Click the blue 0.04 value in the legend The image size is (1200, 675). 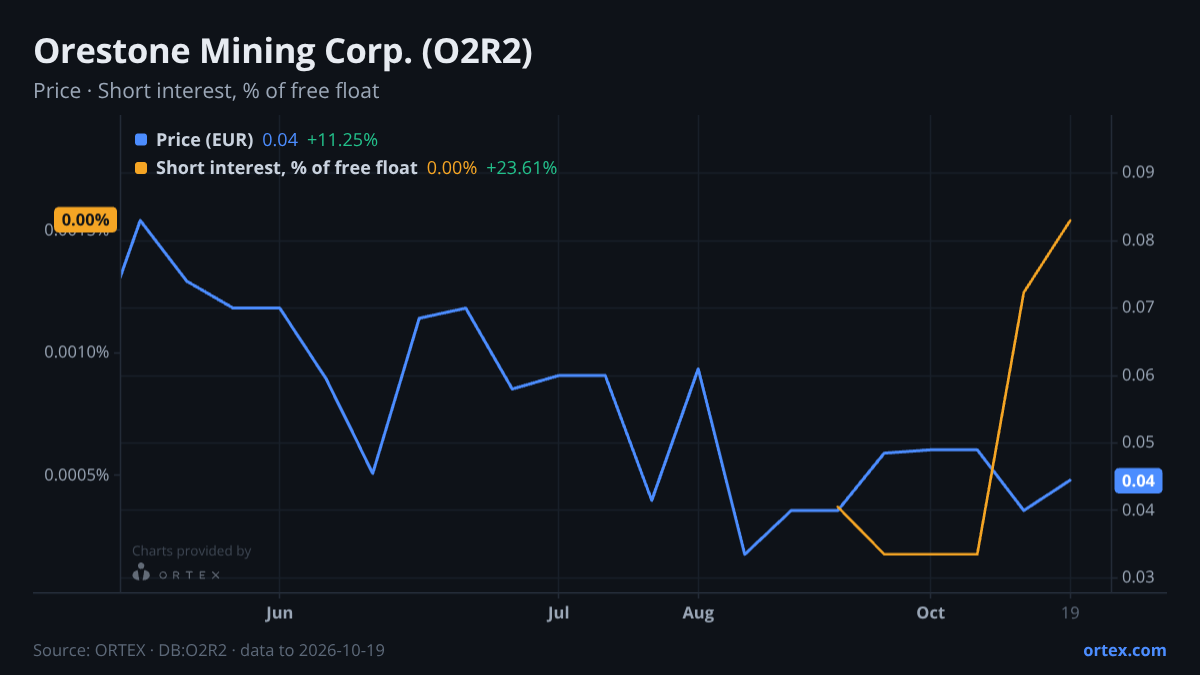click(x=280, y=140)
